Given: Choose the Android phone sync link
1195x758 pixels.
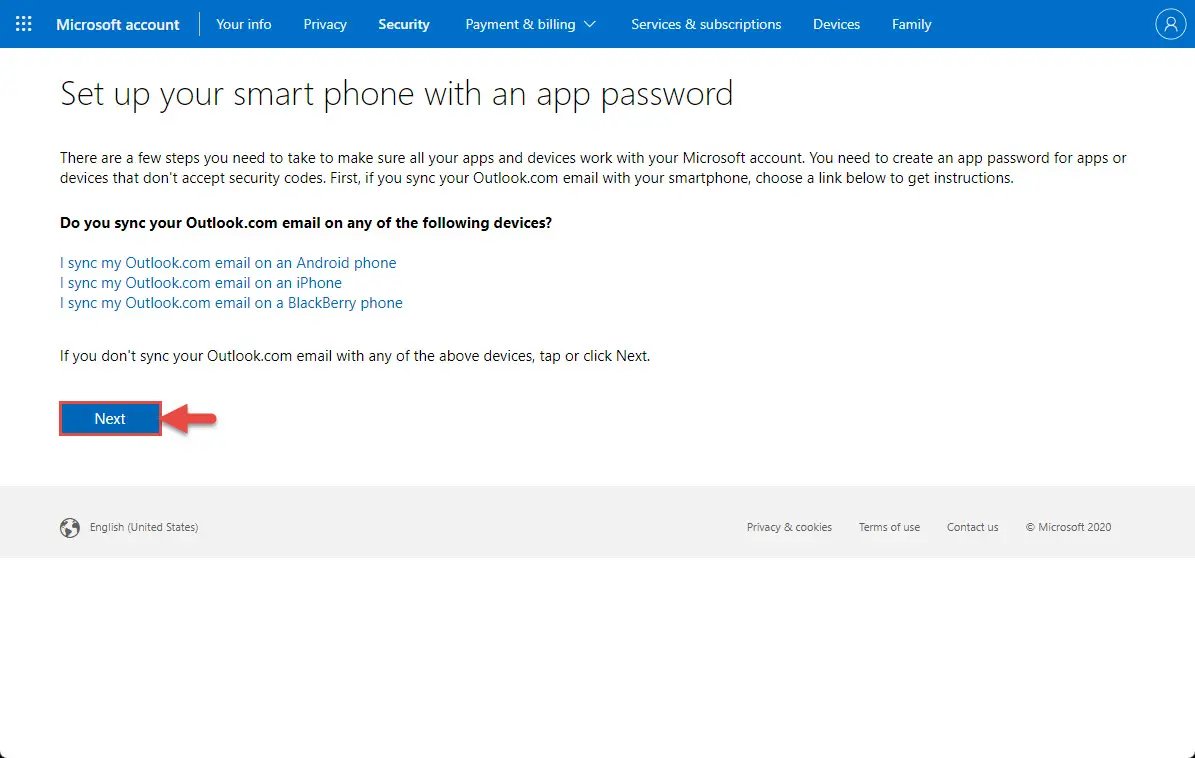Looking at the screenshot, I should 228,263.
